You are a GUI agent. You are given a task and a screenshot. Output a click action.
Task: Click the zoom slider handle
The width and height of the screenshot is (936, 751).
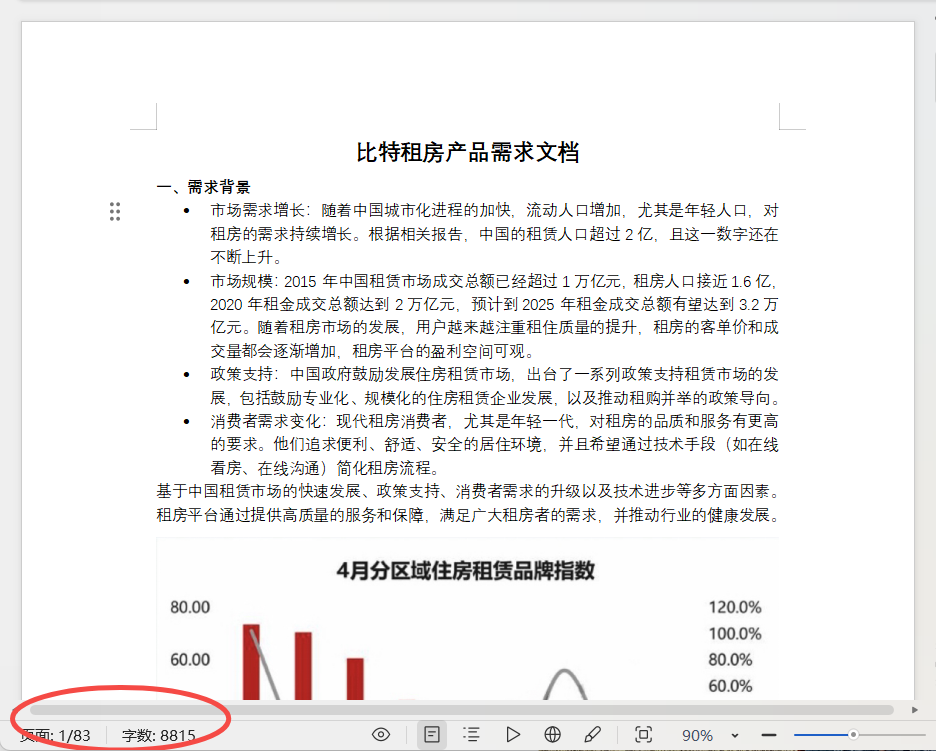(855, 734)
